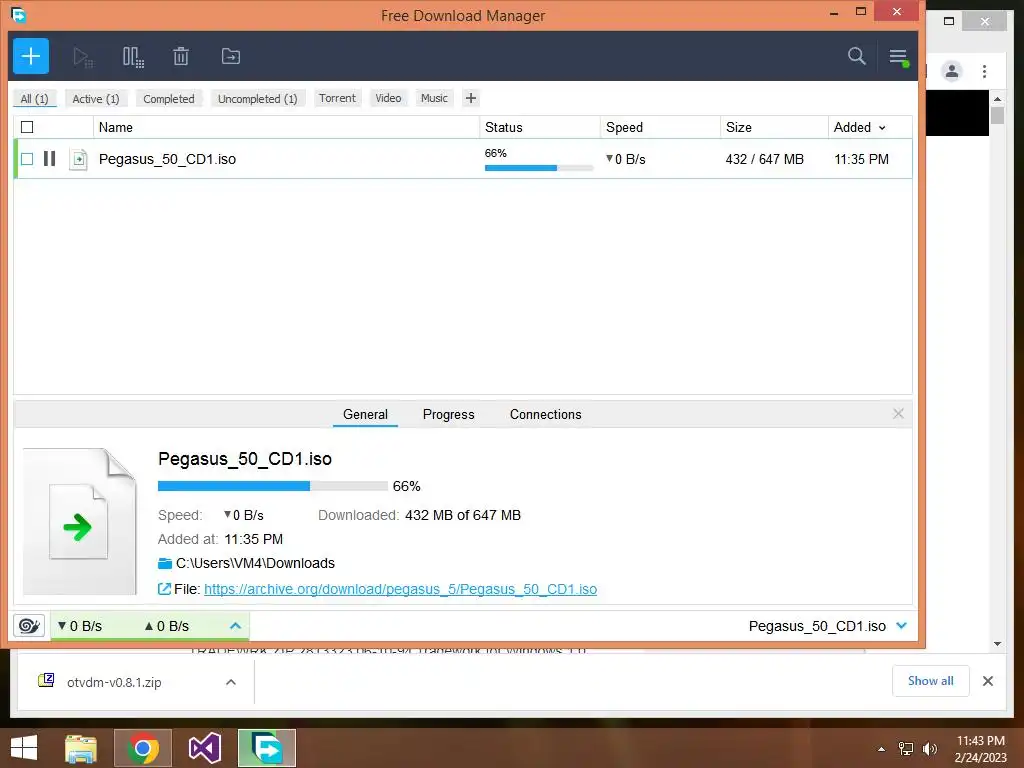
Task: Click the Start all downloads toolbar icon
Action: coord(83,57)
